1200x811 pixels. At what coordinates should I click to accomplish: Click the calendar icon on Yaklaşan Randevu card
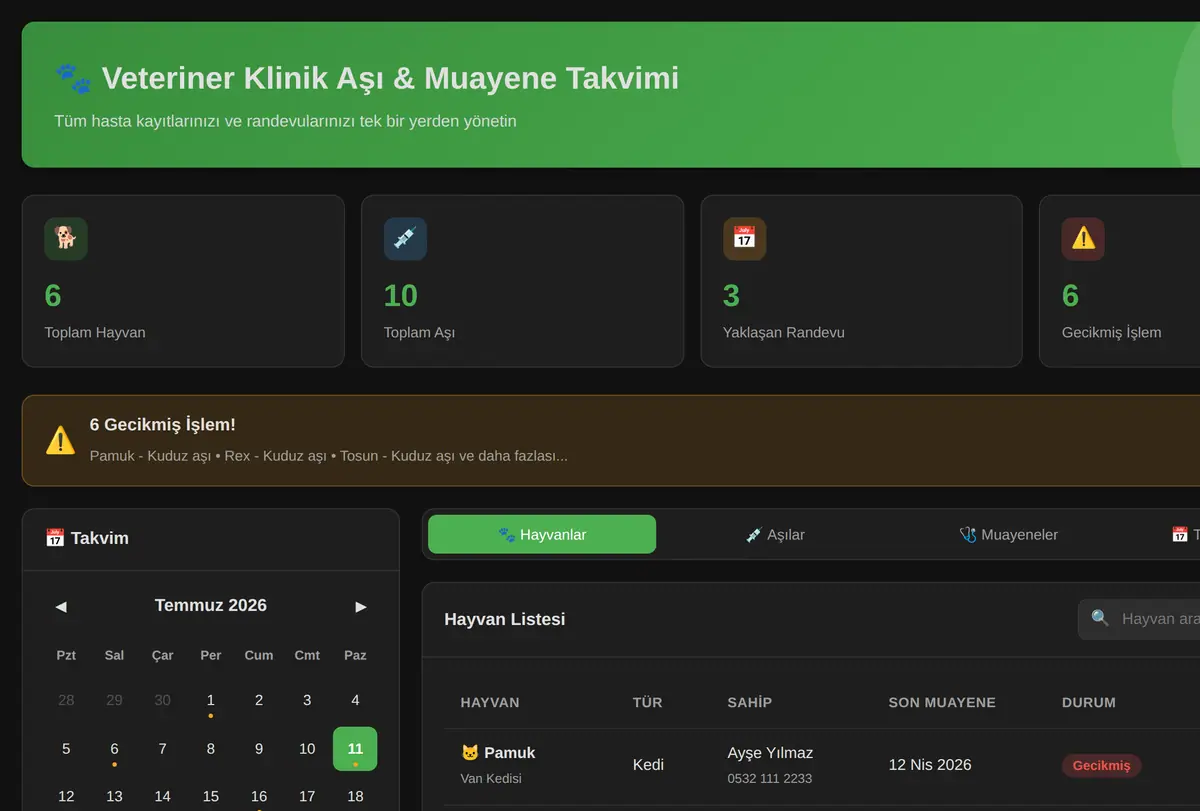pyautogui.click(x=744, y=239)
